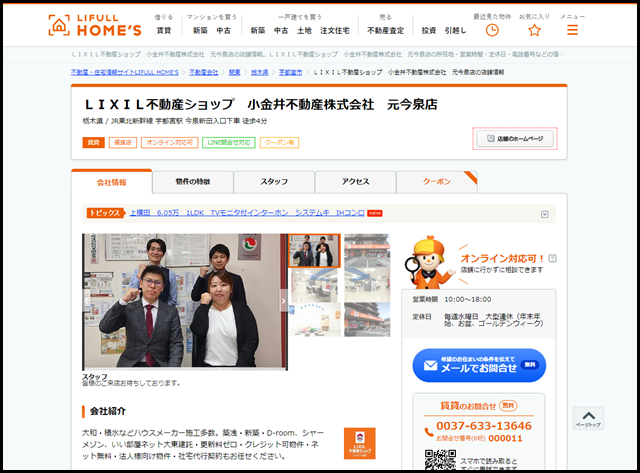Viewport: 640px width, 473px height.
Task: Click the large staff main photo
Action: coord(185,302)
